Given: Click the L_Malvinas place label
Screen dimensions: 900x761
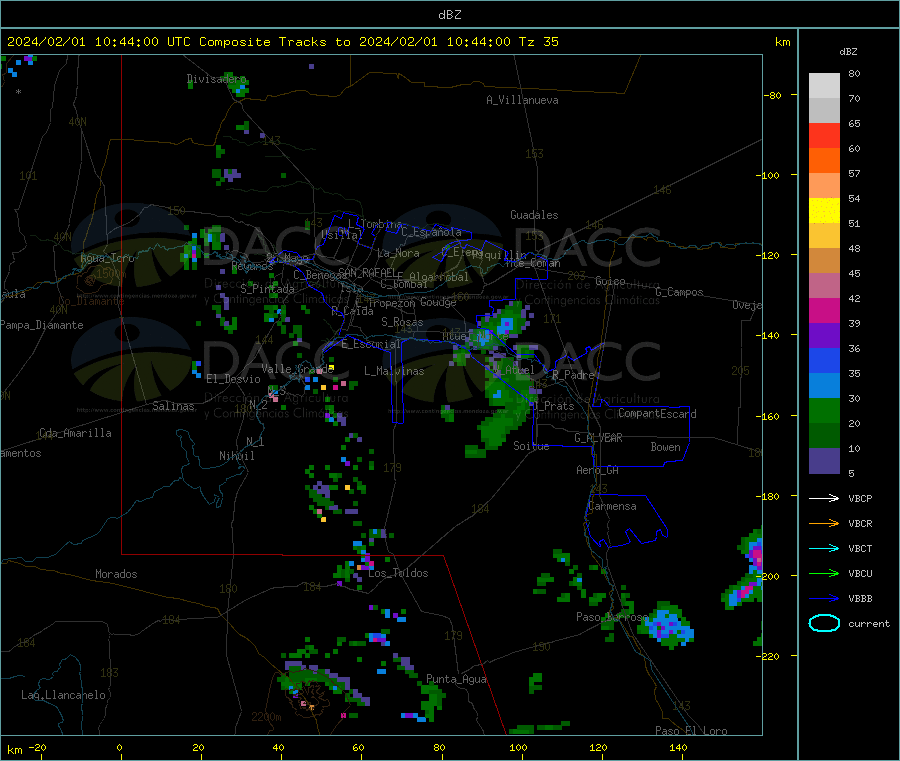Looking at the screenshot, I should 394,371.
